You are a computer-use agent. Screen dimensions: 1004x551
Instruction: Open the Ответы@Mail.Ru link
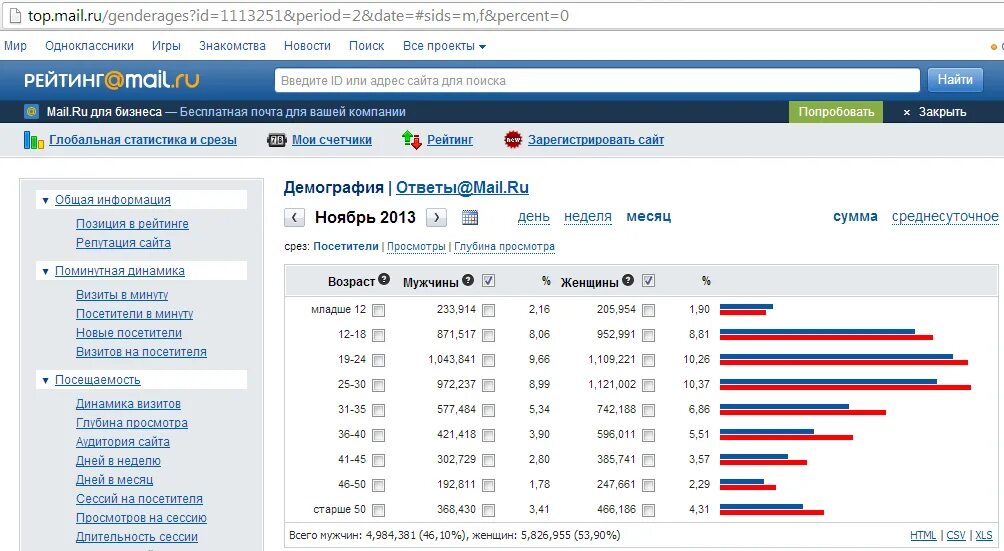pyautogui.click(x=462, y=188)
